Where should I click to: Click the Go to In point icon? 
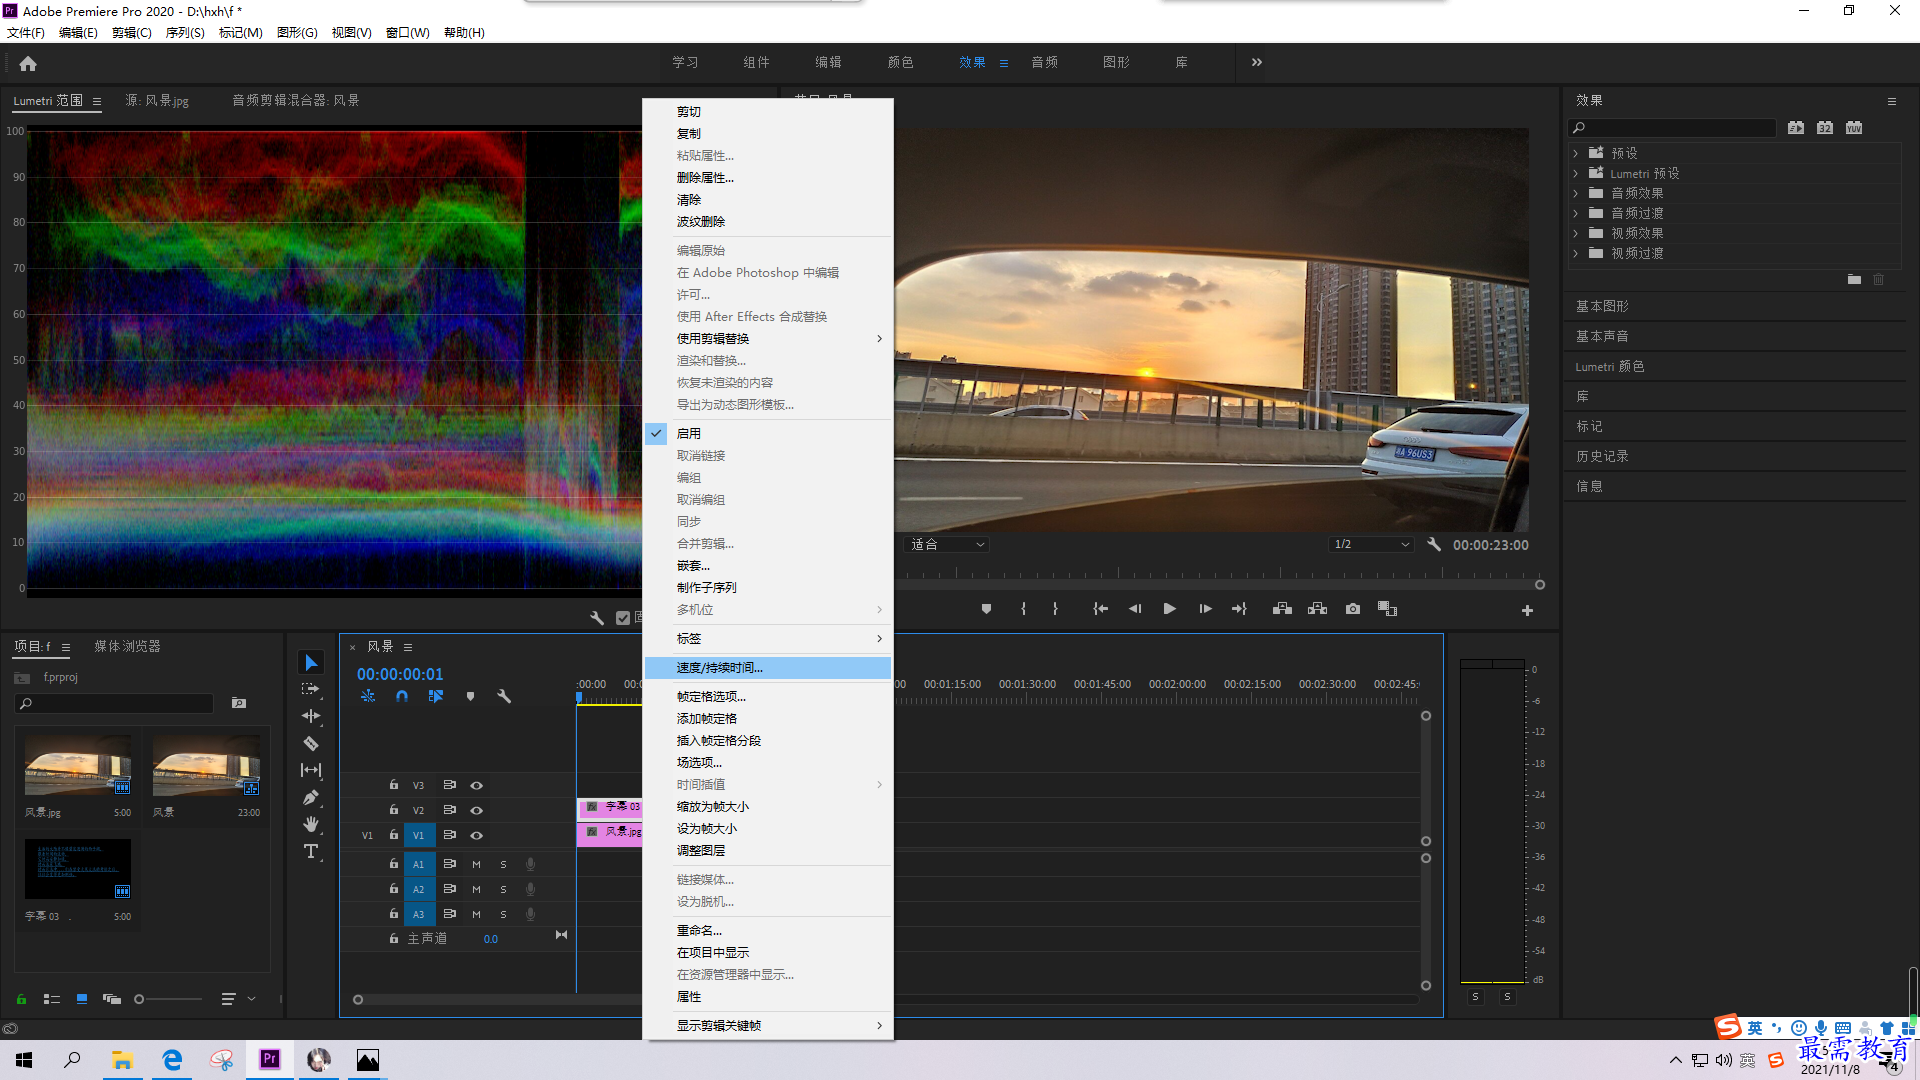click(1100, 609)
